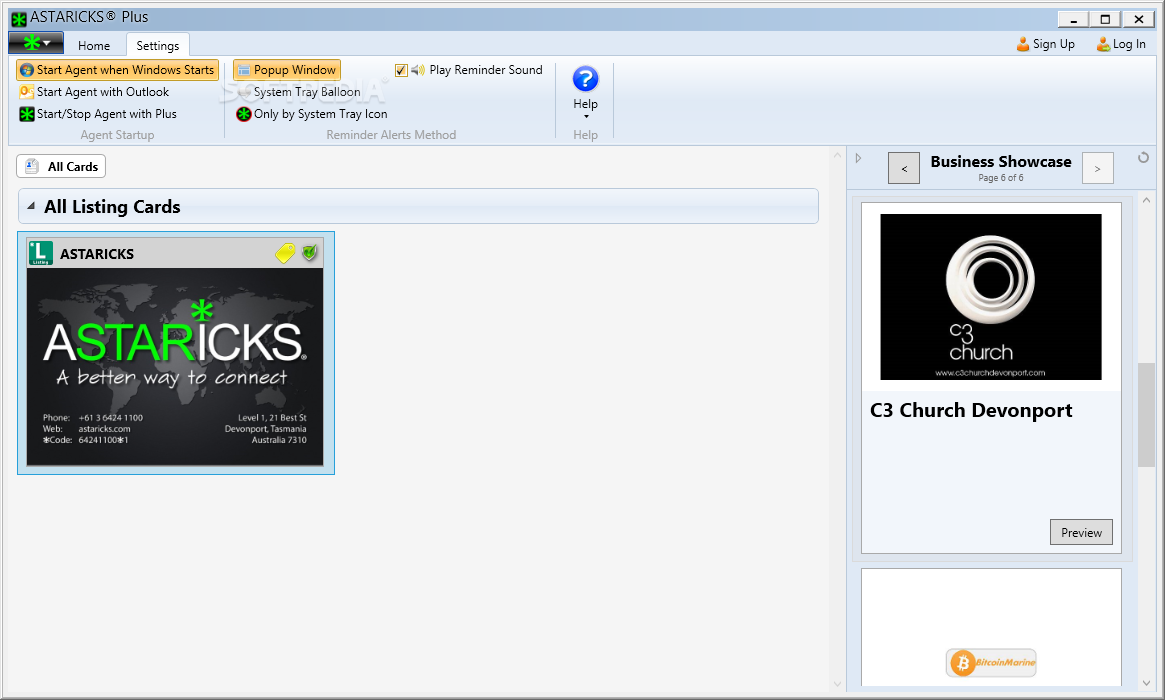Screen dimensions: 1165x700
Task: Open the green asterisk application menu
Action: click(36, 43)
